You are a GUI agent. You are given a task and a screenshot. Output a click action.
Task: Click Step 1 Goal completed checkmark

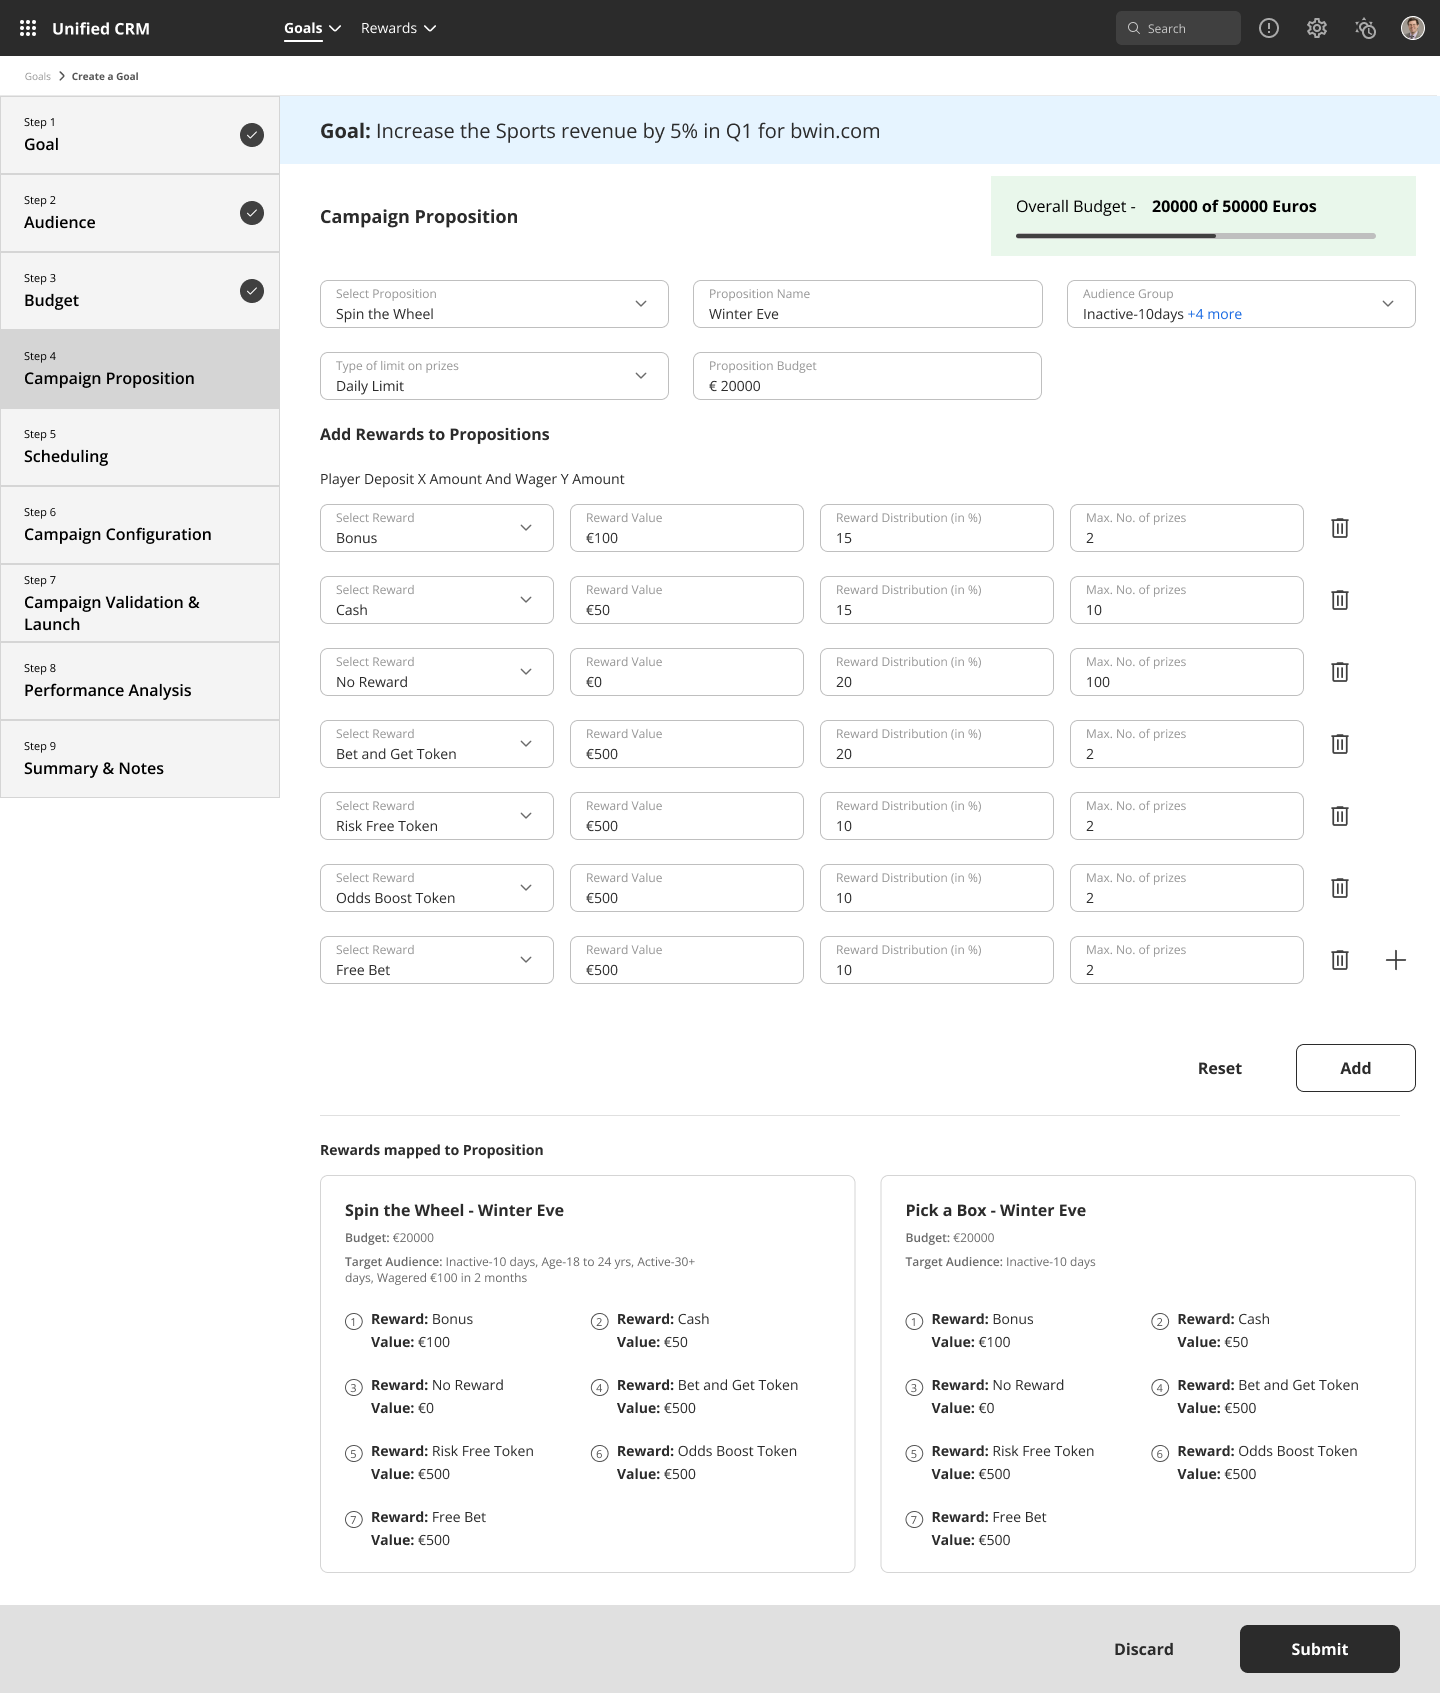[252, 135]
